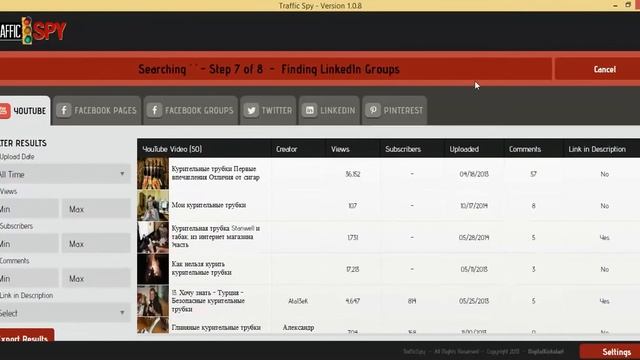Click 'Yes' link value for Турция video
Screen dimensions: 640x360
[604, 301]
